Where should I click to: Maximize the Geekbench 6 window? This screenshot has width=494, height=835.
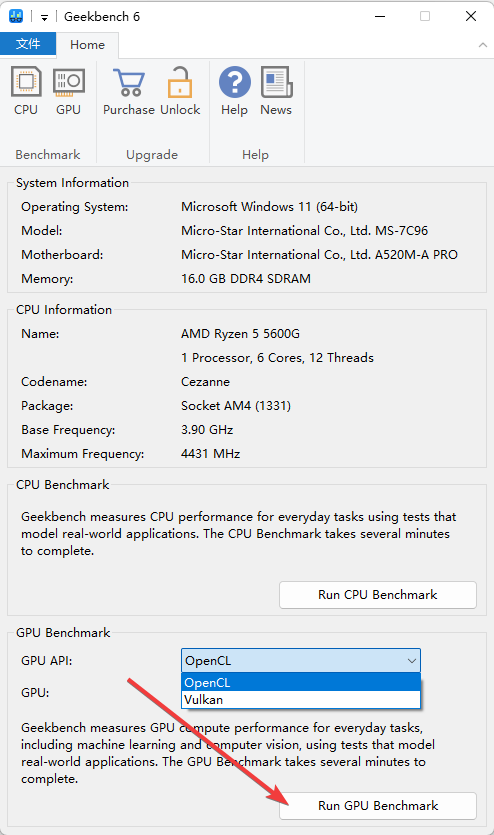(x=425, y=17)
